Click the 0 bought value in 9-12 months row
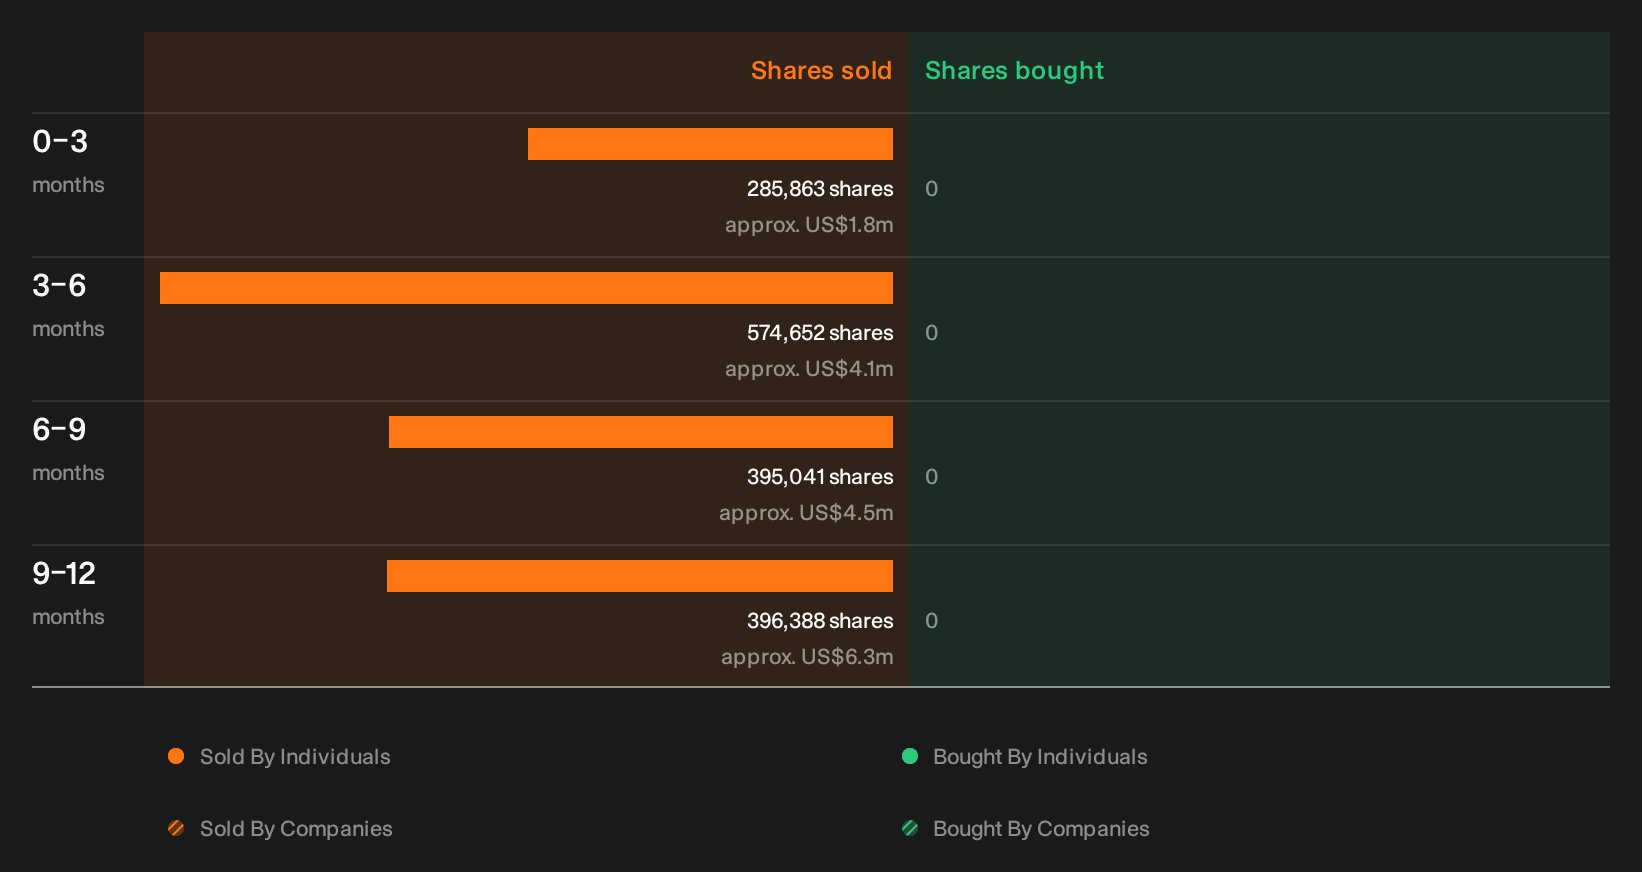 click(x=931, y=621)
